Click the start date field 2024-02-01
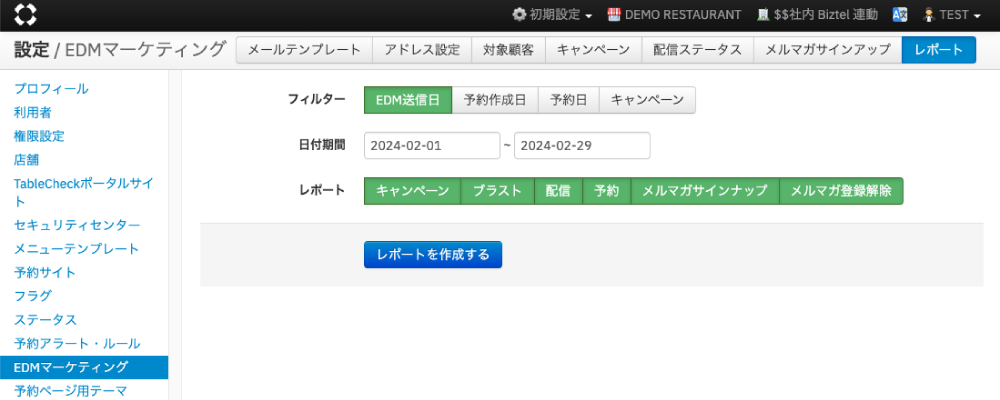 (432, 145)
